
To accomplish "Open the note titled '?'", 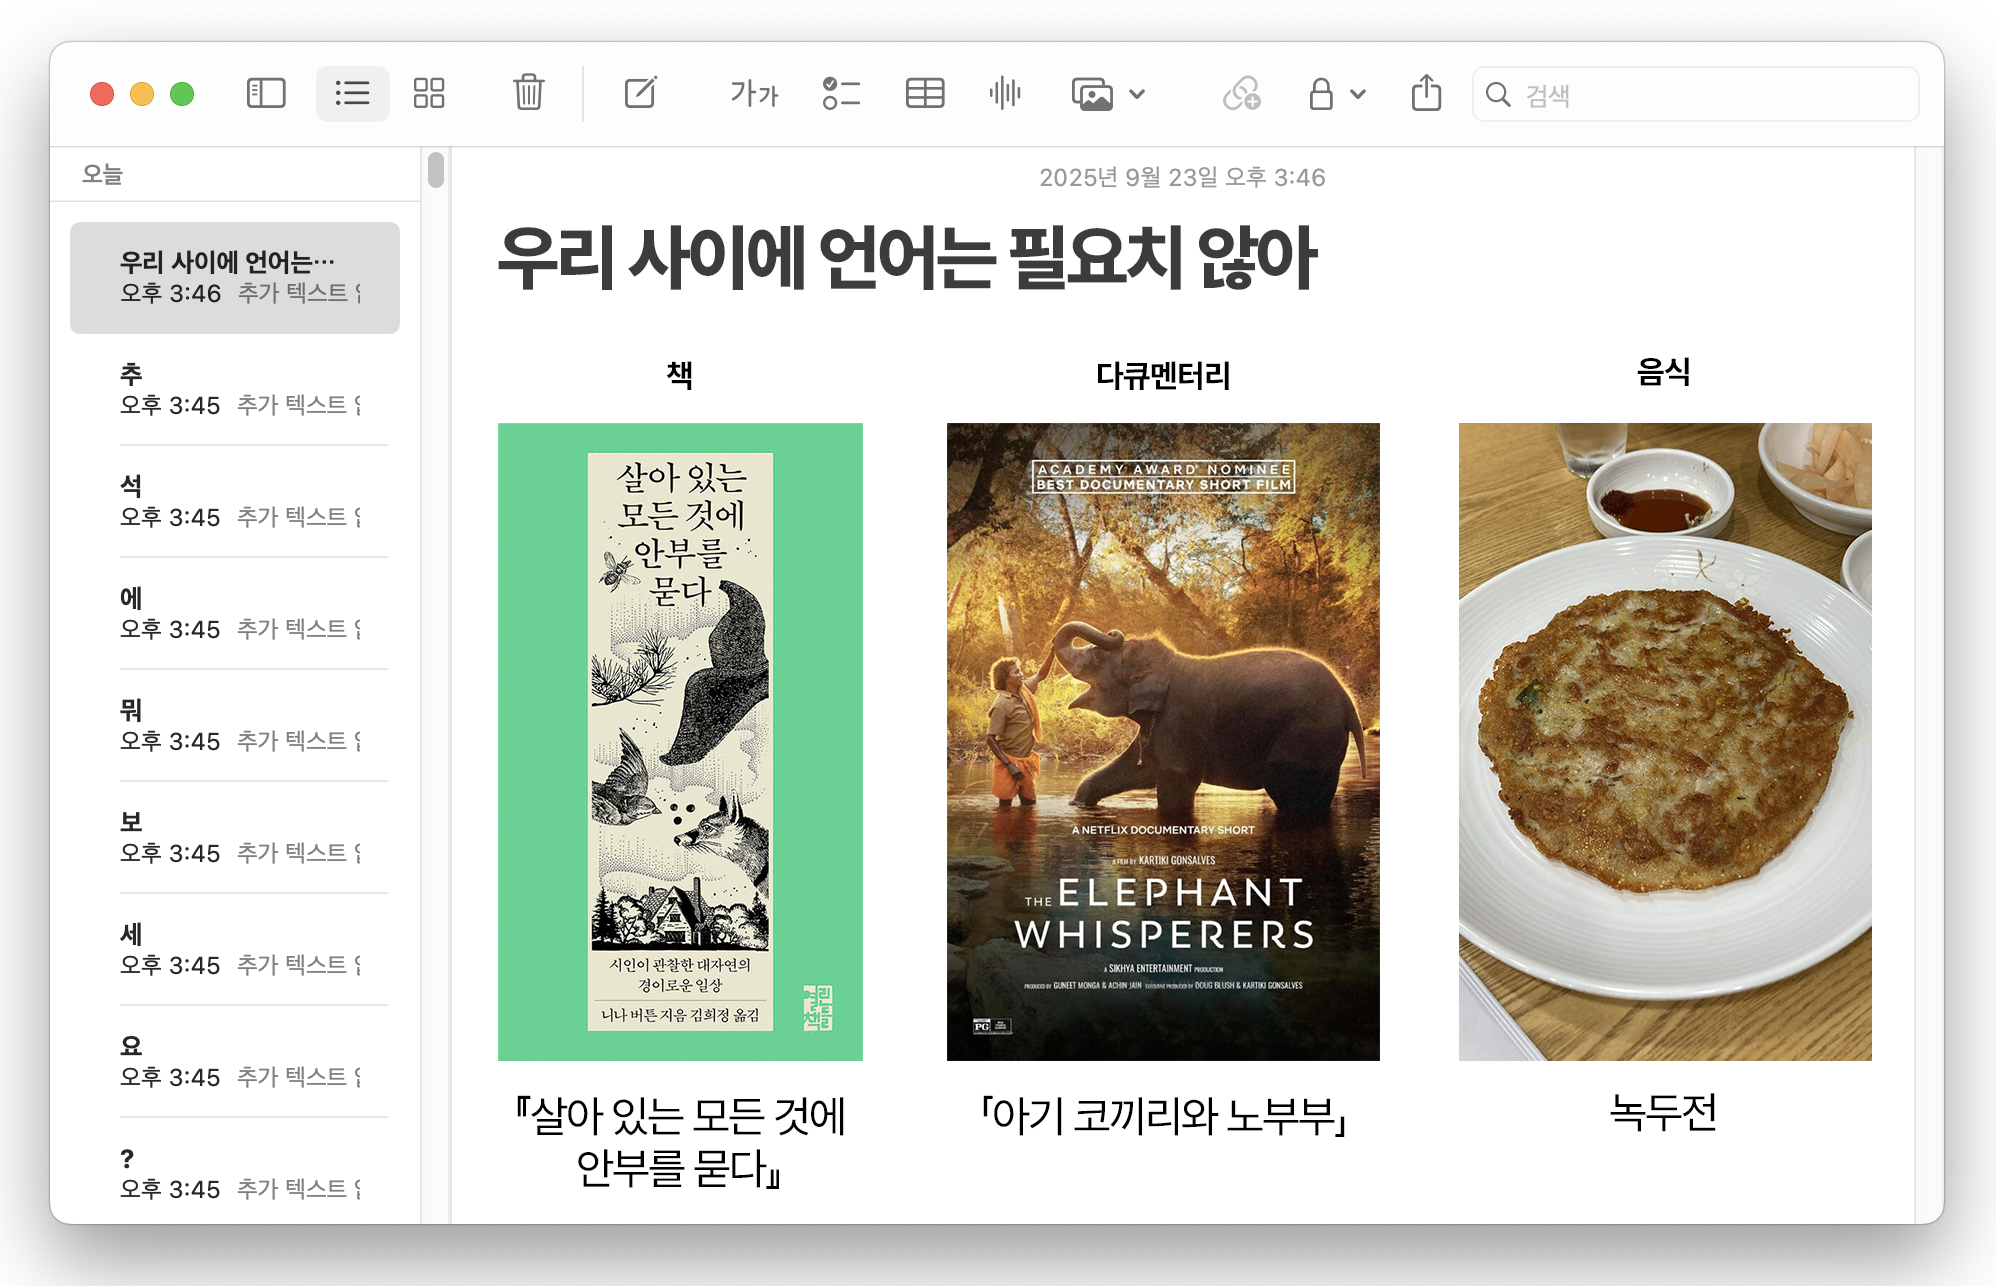I will (x=235, y=1172).
